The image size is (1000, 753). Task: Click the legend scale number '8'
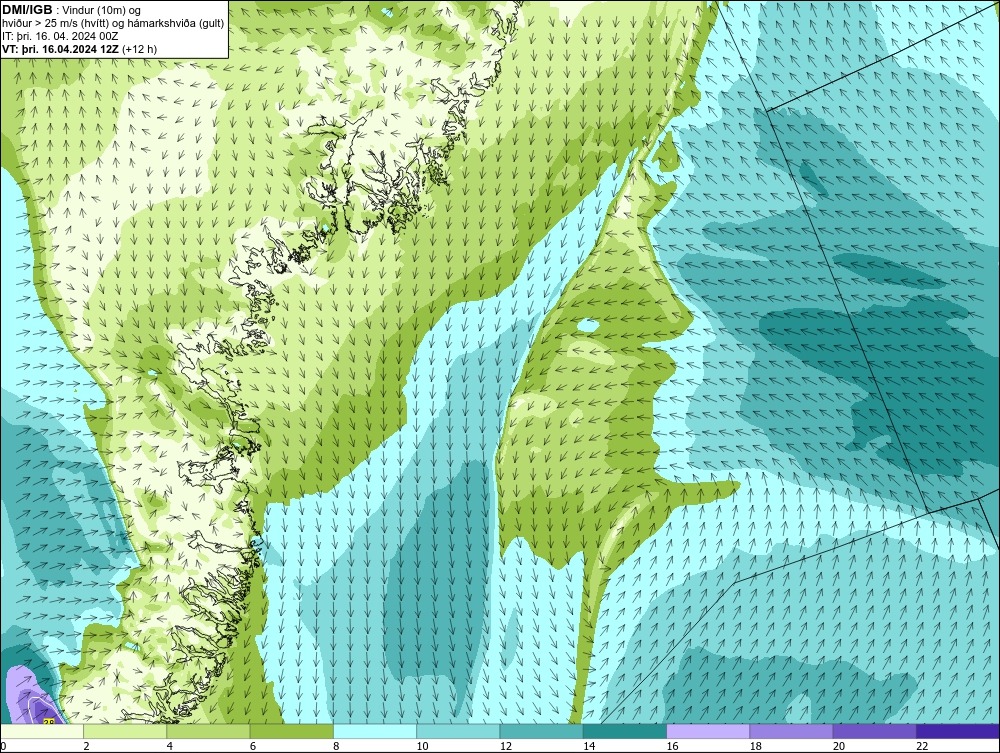(337, 747)
